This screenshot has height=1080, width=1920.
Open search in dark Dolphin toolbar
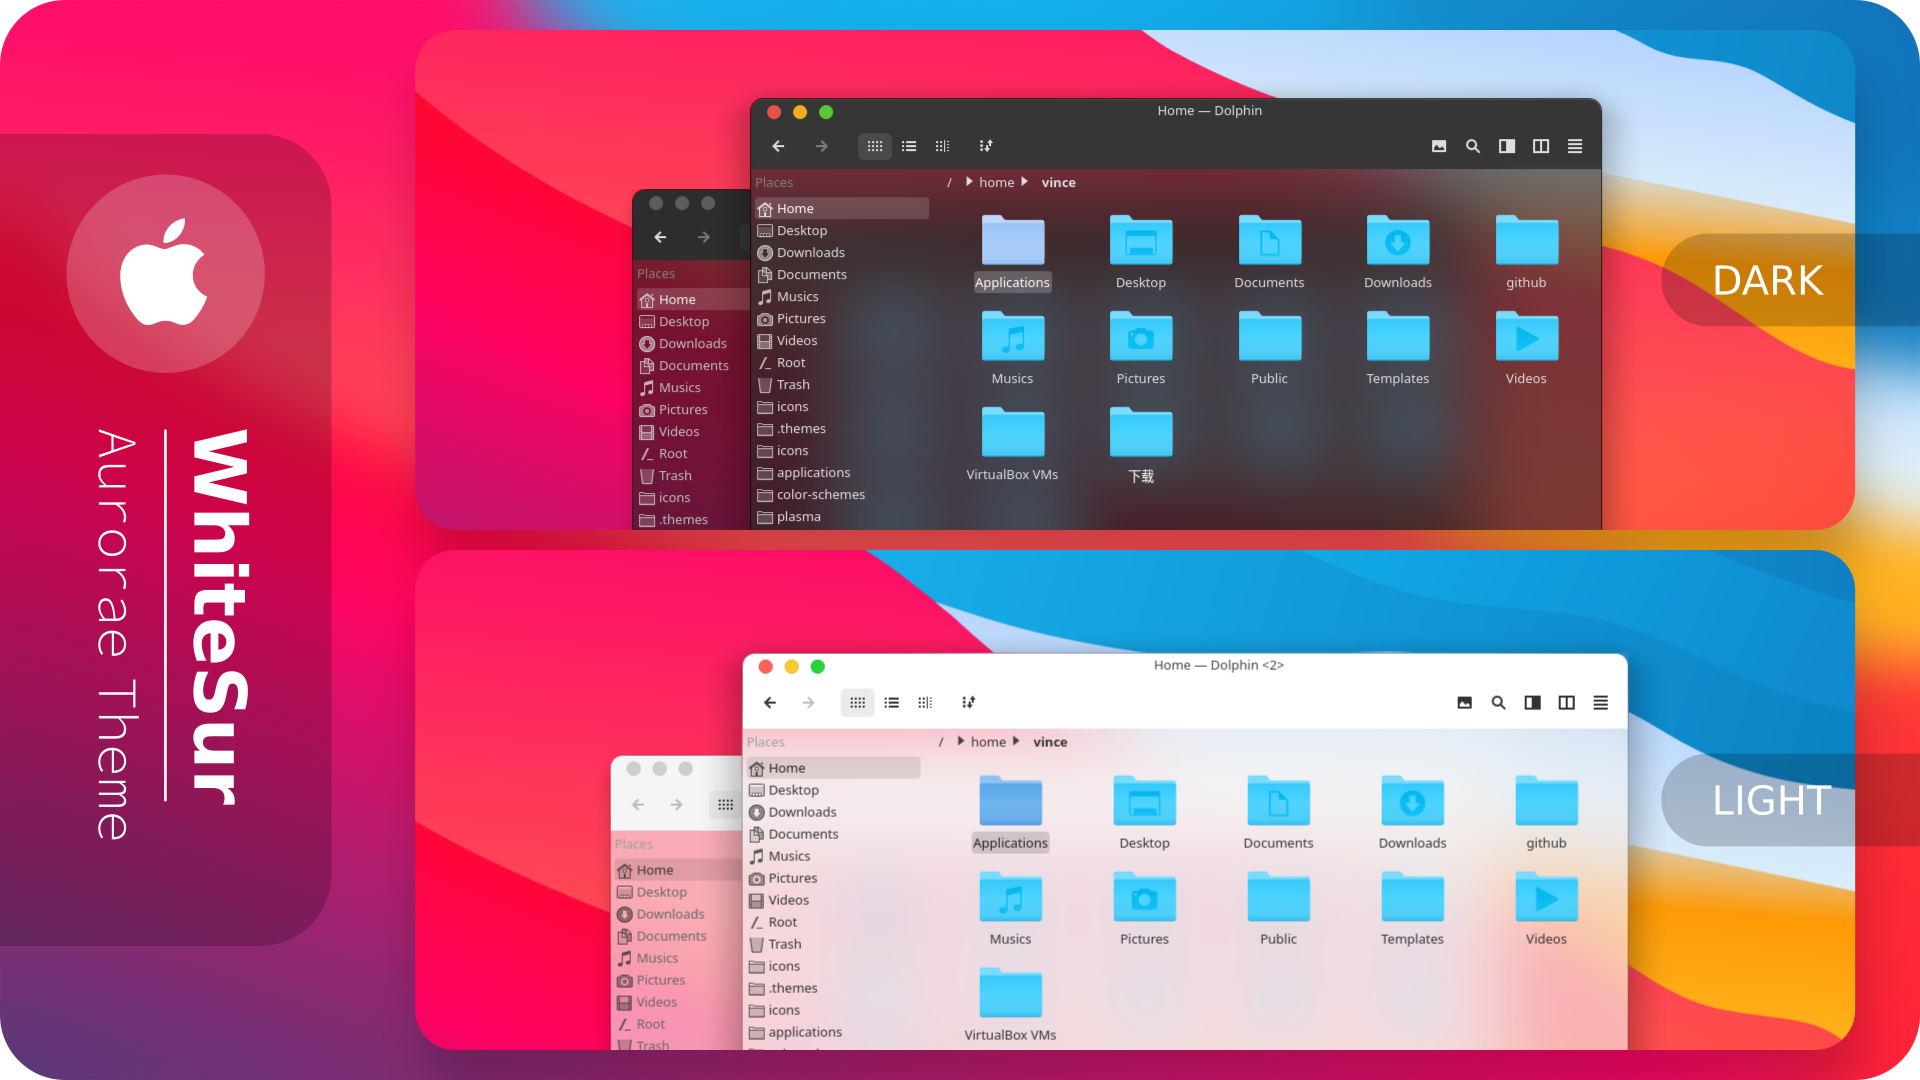click(x=1473, y=146)
